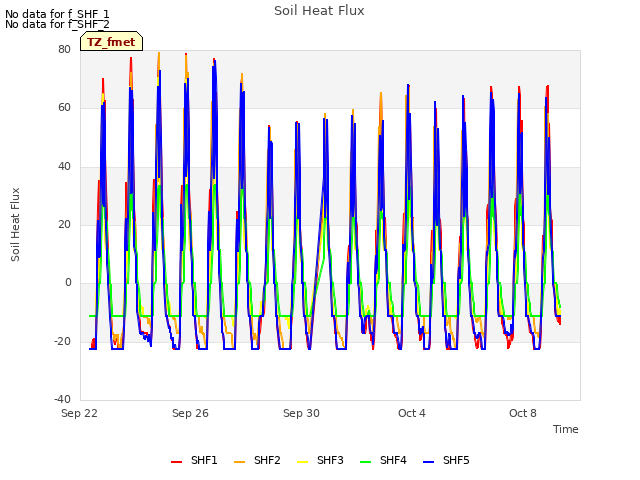Click the 80 y-axis tick label
This screenshot has width=640, height=480.
coord(64,49)
